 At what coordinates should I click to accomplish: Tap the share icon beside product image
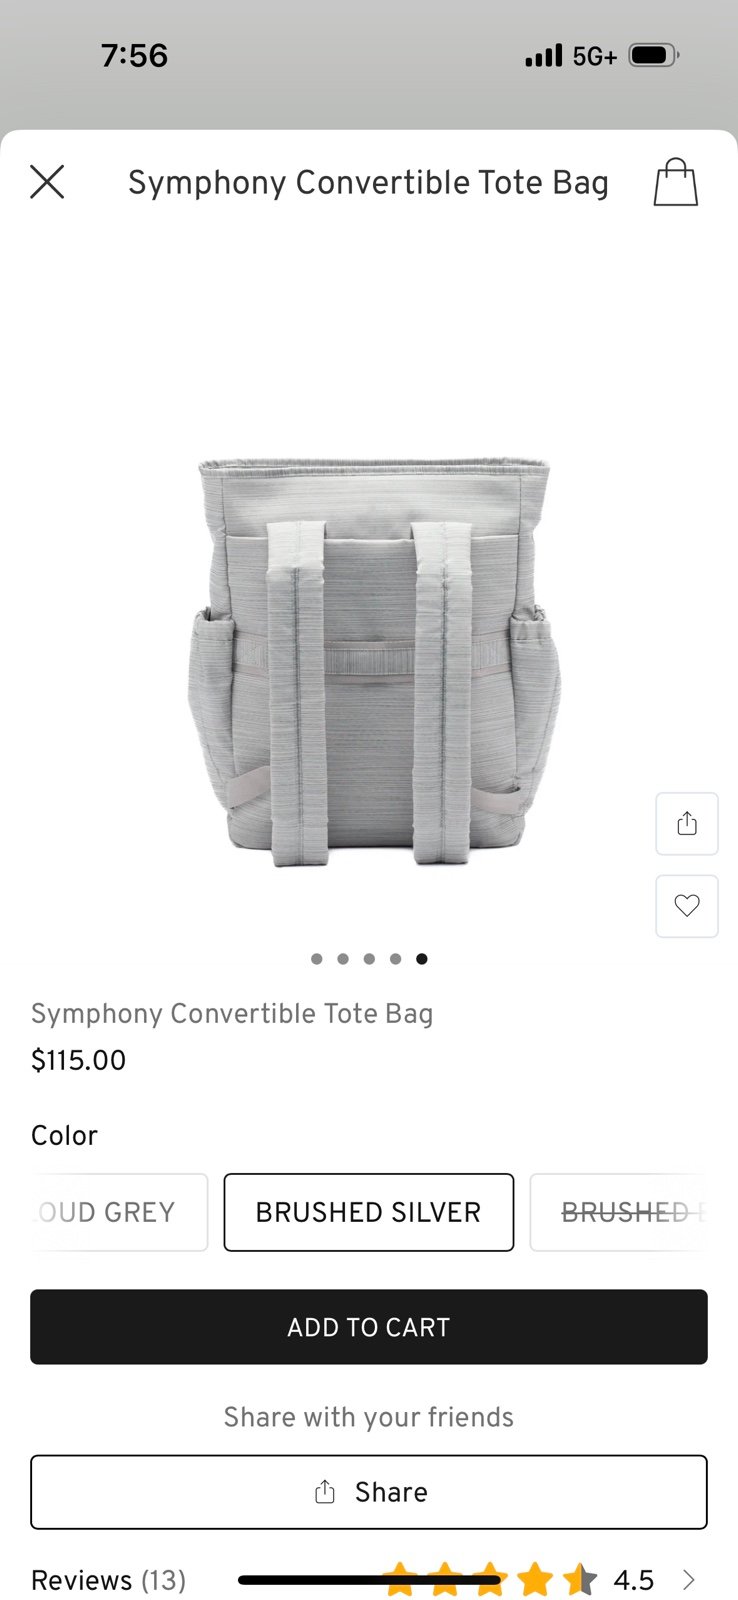coord(687,824)
